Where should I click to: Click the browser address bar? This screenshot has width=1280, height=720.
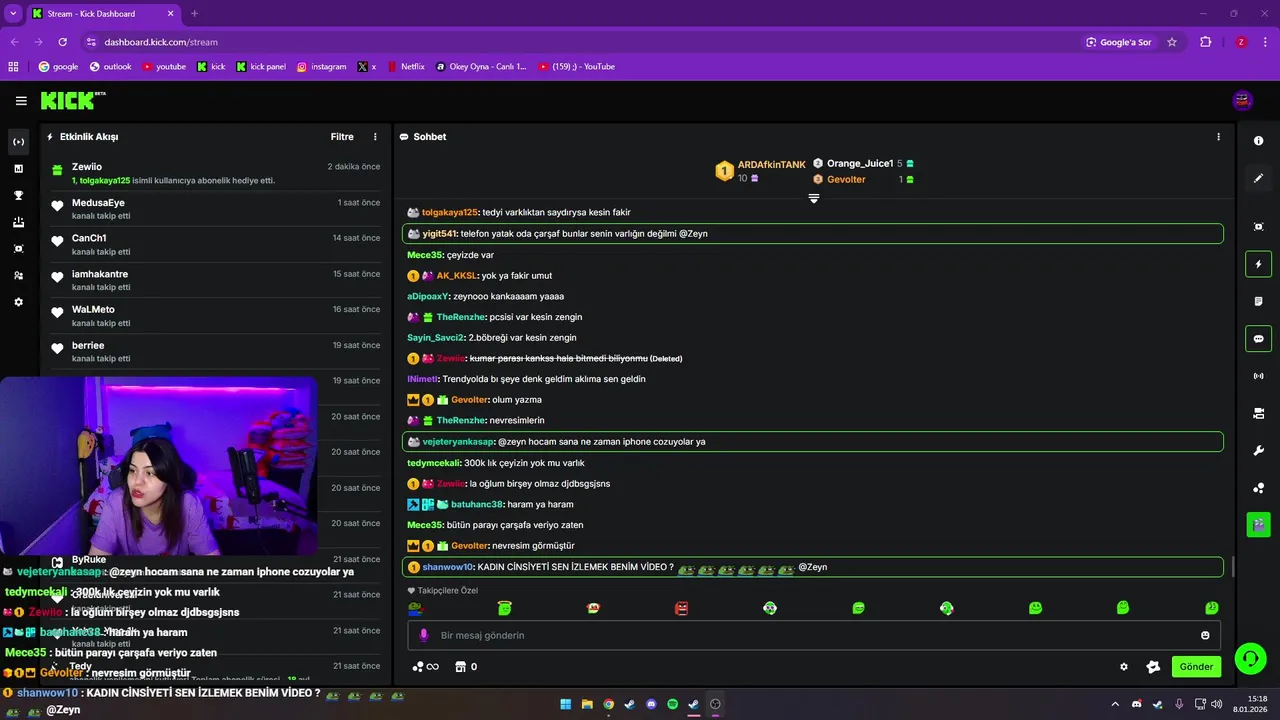click(x=580, y=42)
